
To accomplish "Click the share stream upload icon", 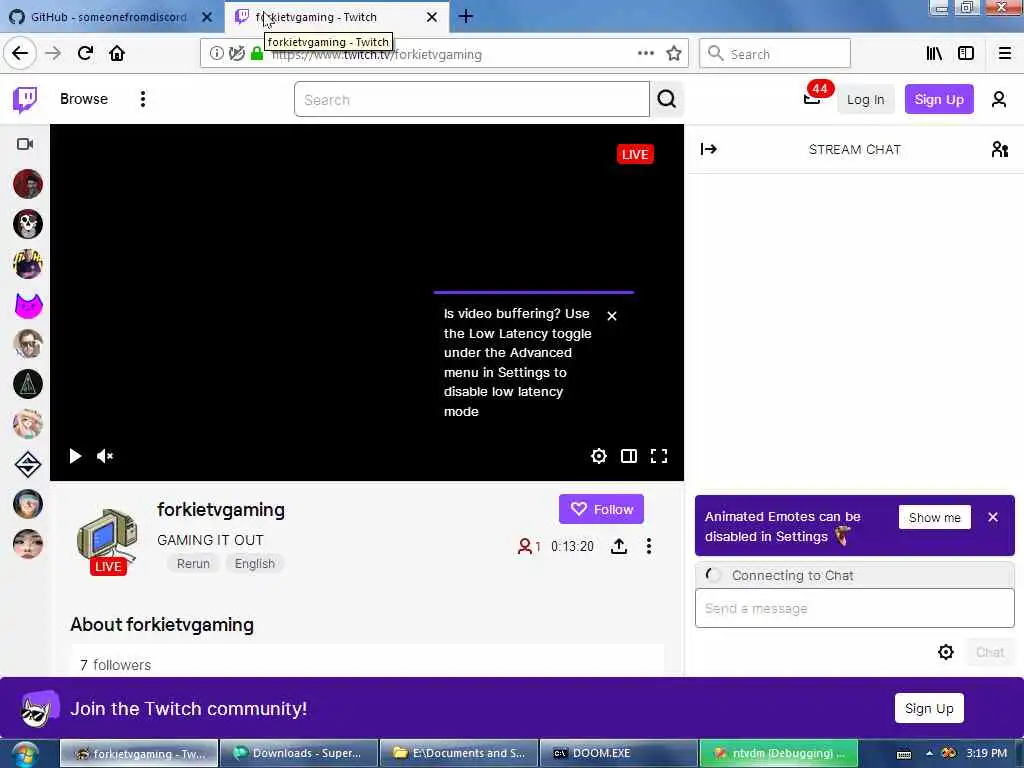I will pyautogui.click(x=619, y=546).
